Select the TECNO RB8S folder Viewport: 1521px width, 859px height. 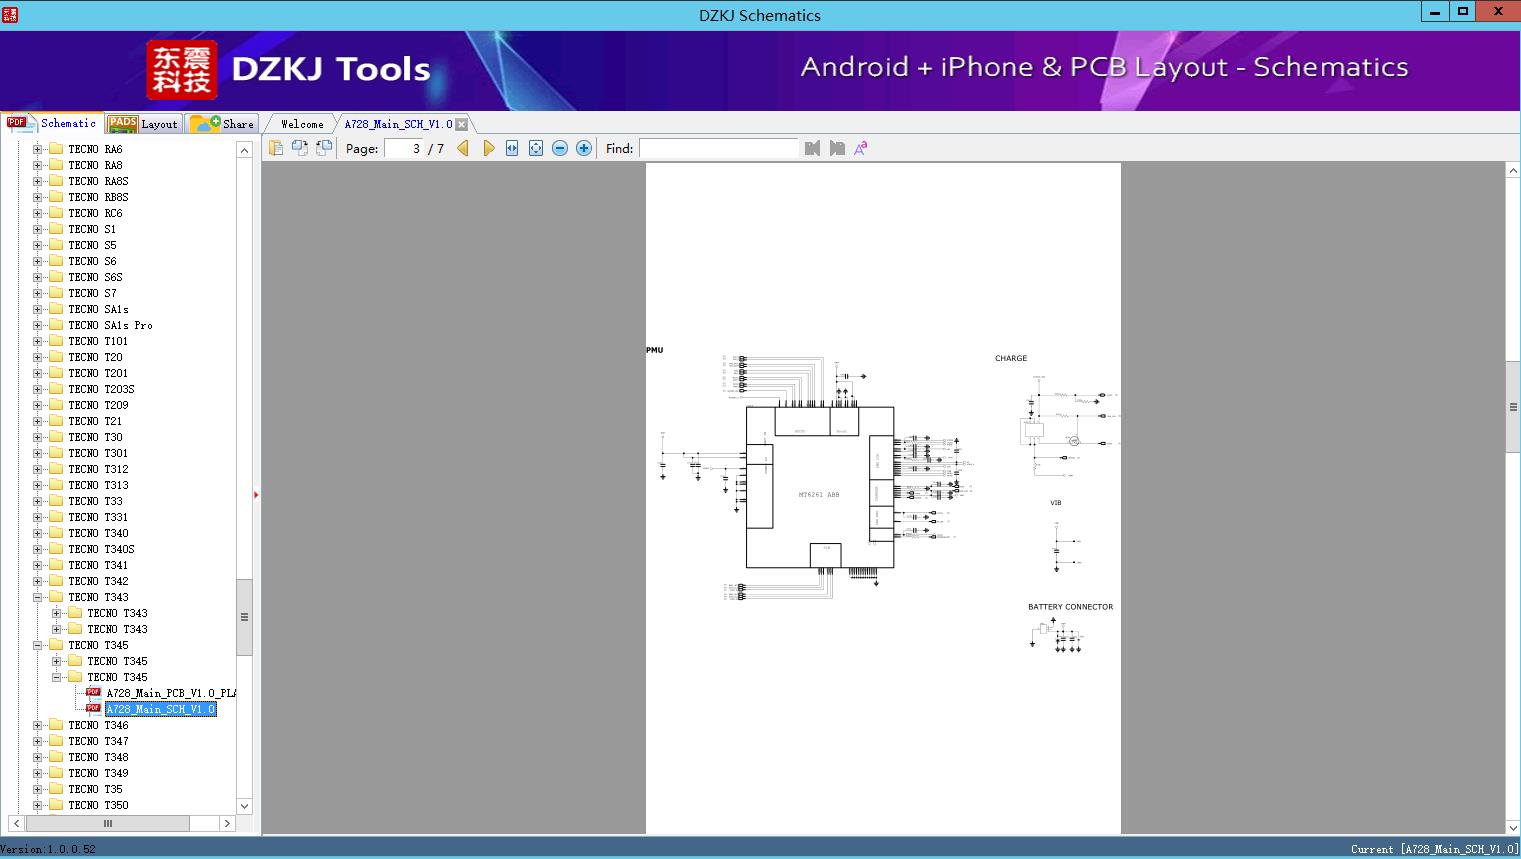point(98,197)
